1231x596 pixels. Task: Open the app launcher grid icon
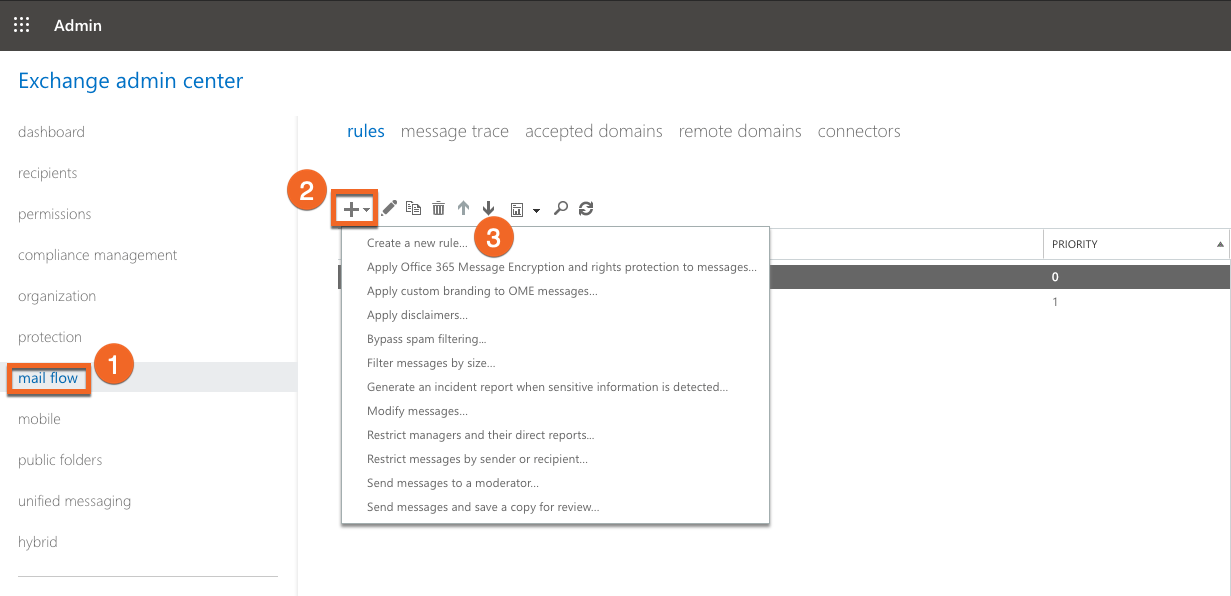(21, 25)
